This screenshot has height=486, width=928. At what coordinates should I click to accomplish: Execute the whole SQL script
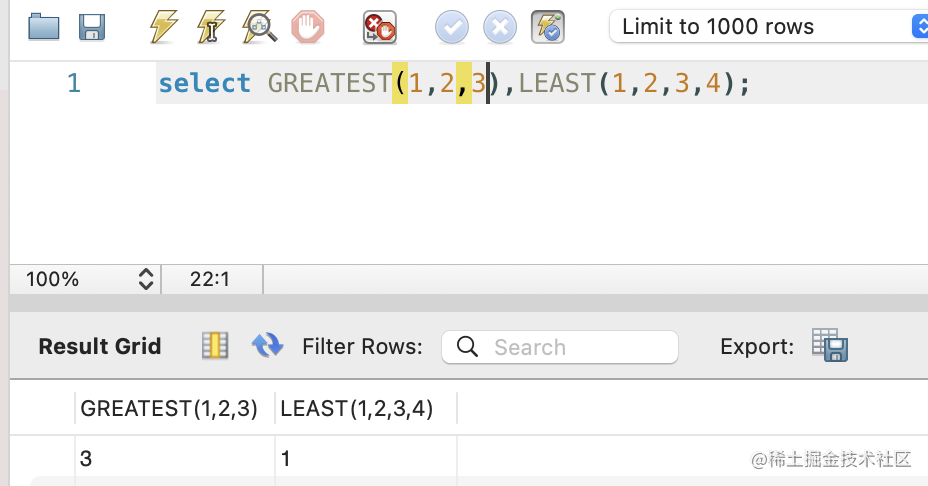coord(163,27)
